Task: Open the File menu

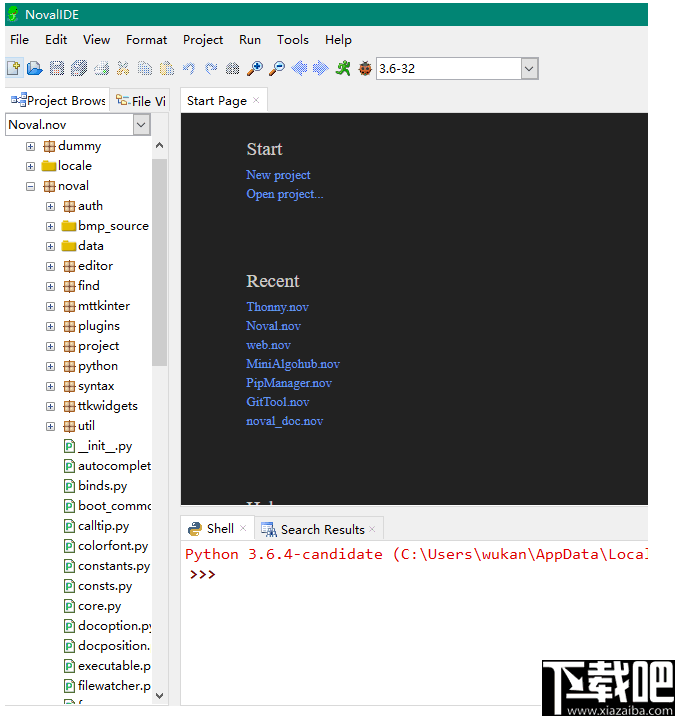Action: [x=19, y=40]
